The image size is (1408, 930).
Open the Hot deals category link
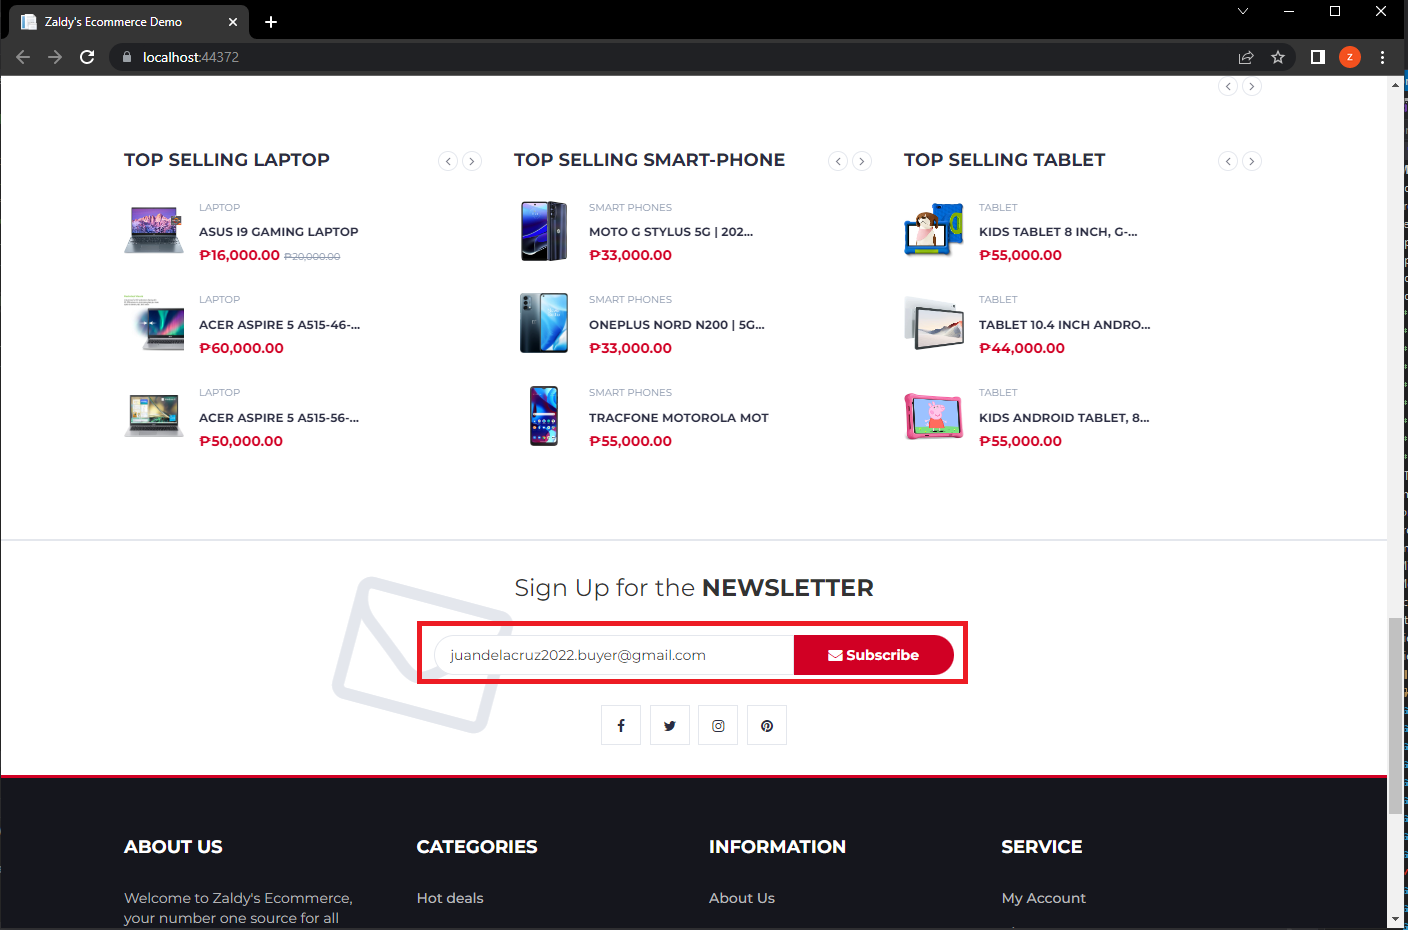(x=450, y=898)
